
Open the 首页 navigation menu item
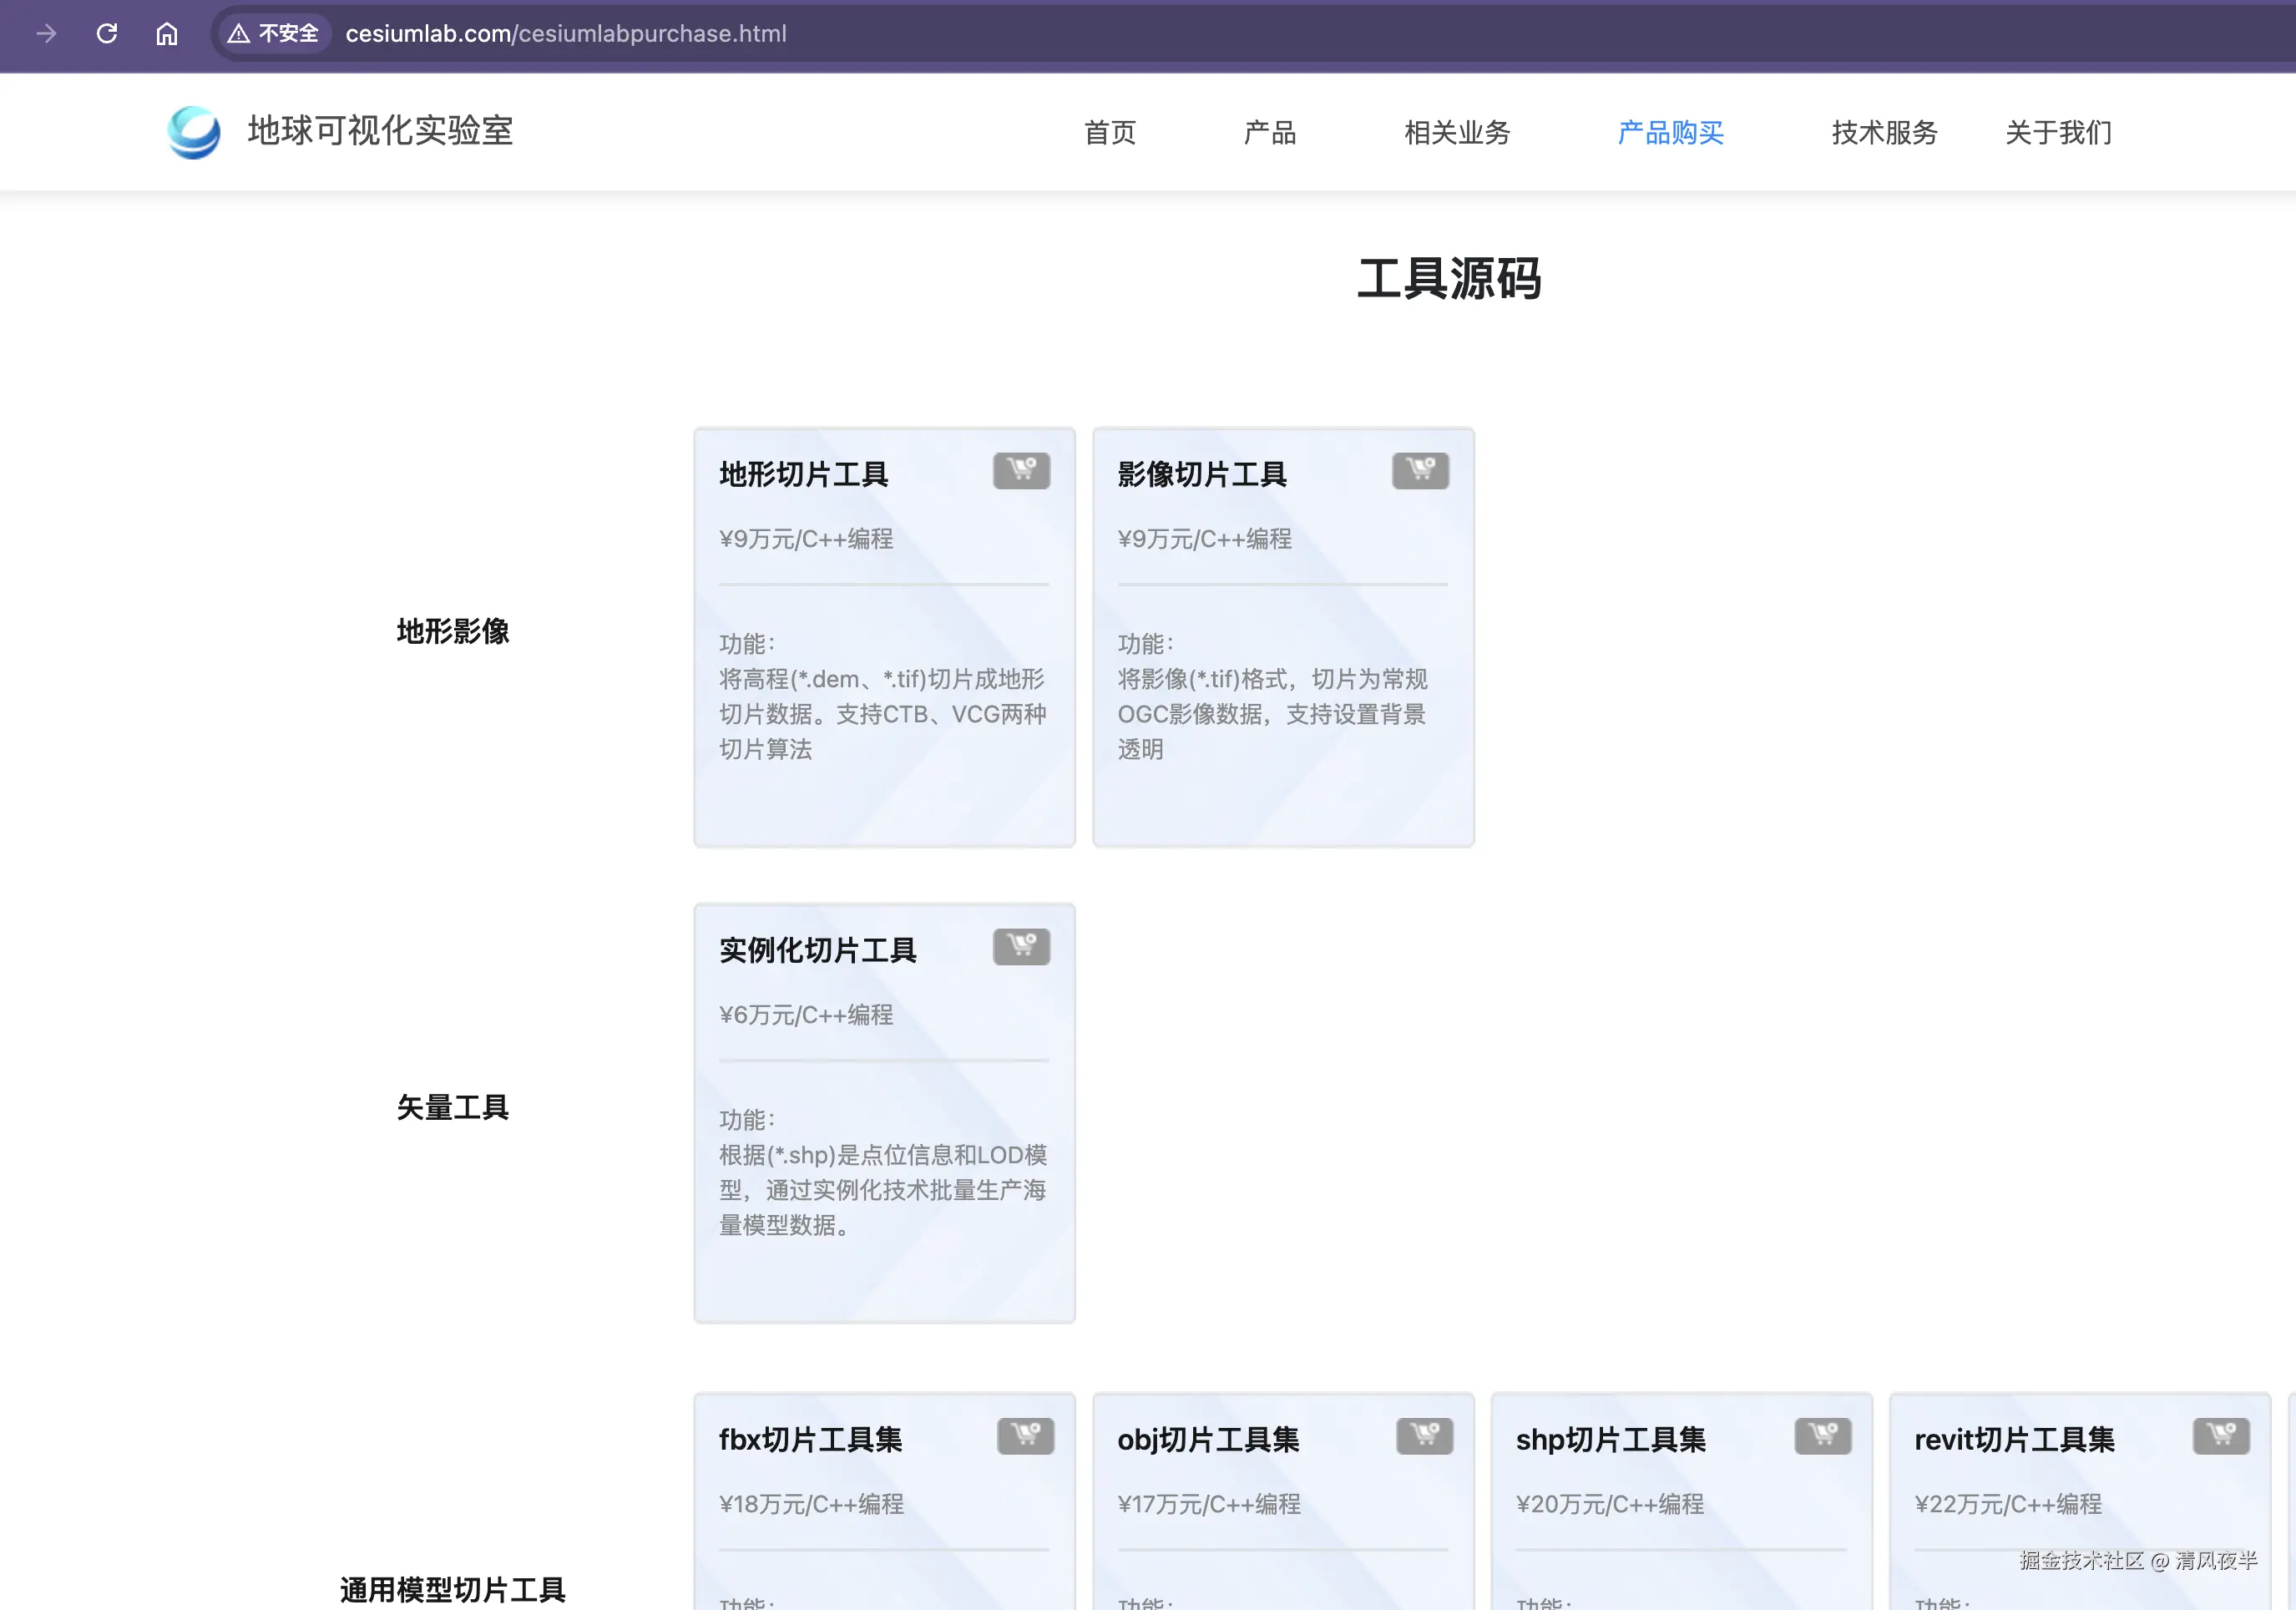1110,132
